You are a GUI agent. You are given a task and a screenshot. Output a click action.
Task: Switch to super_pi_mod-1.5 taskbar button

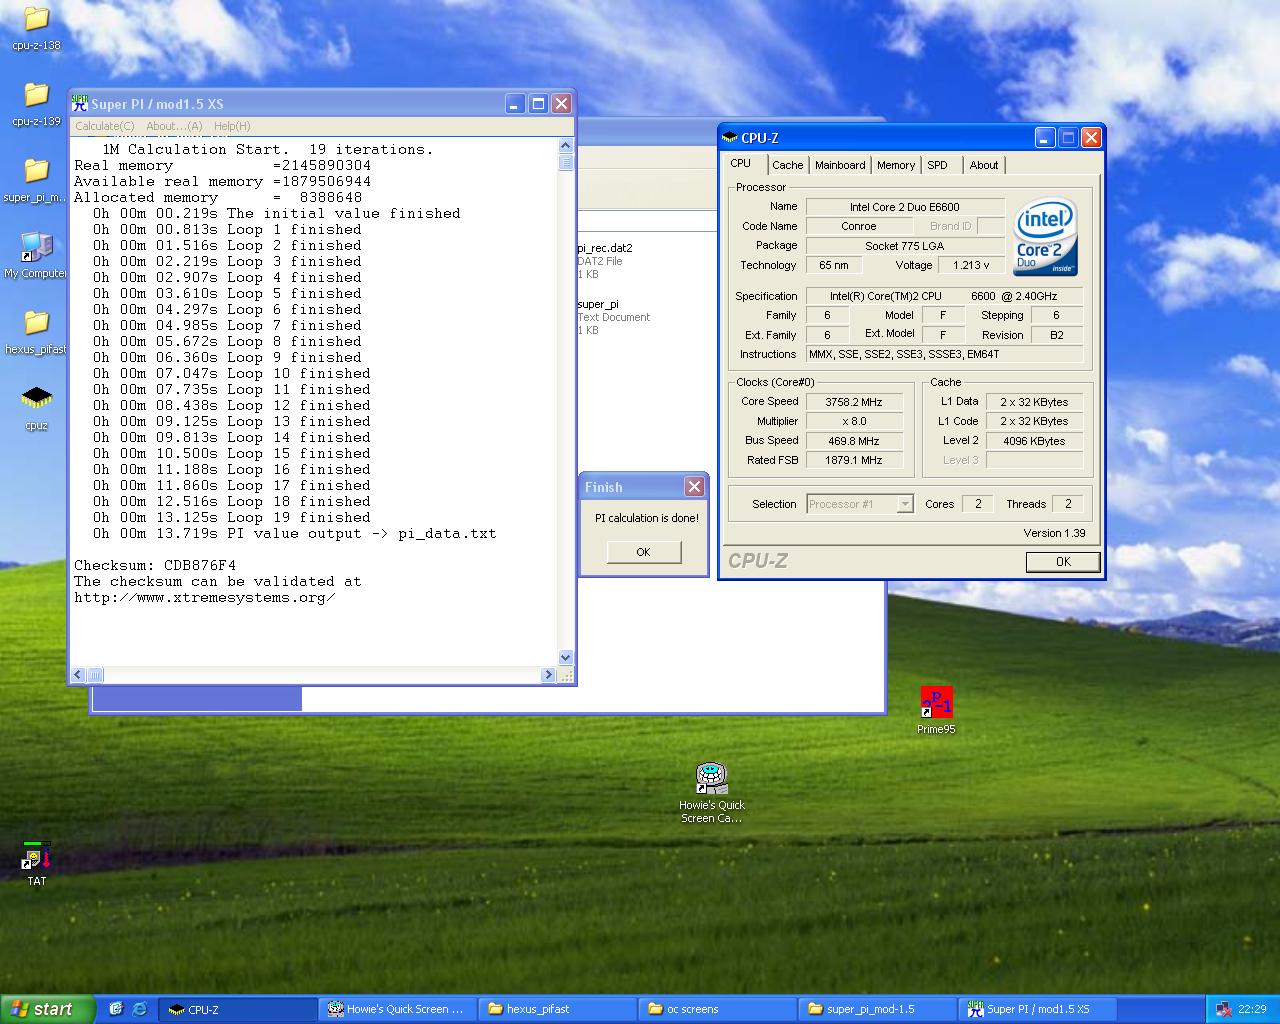tap(878, 1009)
